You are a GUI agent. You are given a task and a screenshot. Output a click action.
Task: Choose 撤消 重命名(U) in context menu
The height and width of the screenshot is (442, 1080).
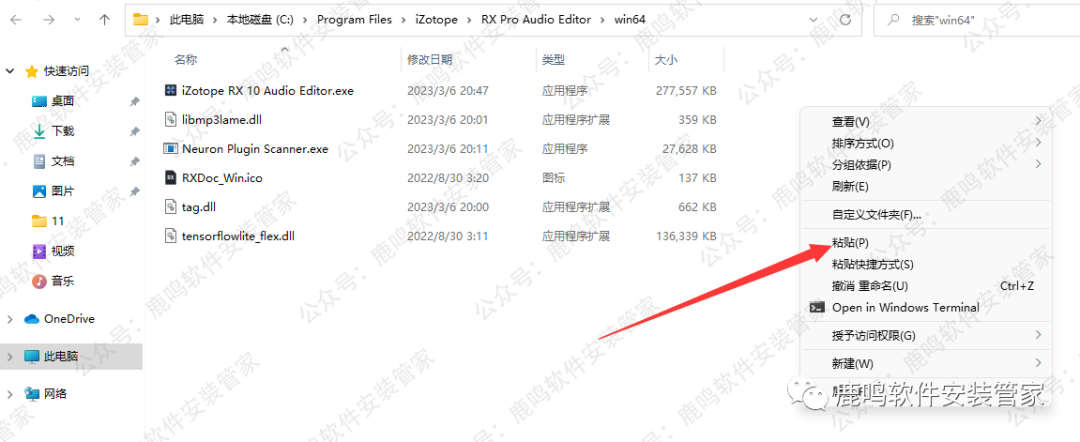(925, 286)
